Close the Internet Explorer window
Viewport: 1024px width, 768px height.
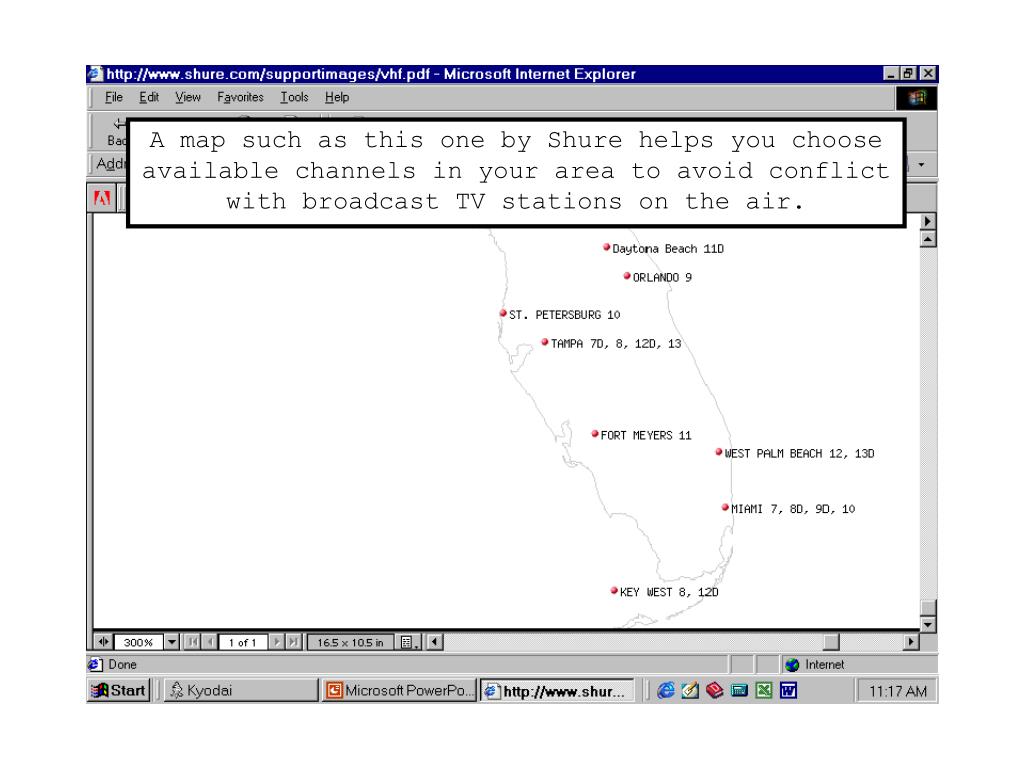pyautogui.click(x=927, y=74)
